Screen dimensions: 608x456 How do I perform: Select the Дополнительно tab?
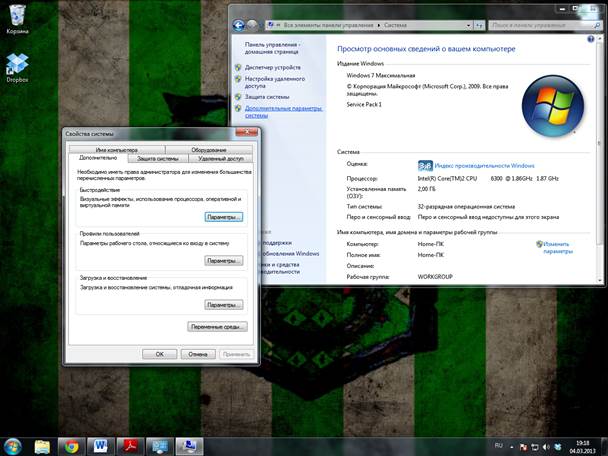click(x=98, y=158)
